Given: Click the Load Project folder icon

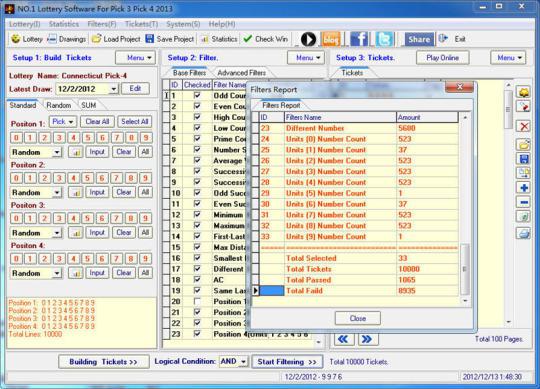Looking at the screenshot, I should point(96,39).
